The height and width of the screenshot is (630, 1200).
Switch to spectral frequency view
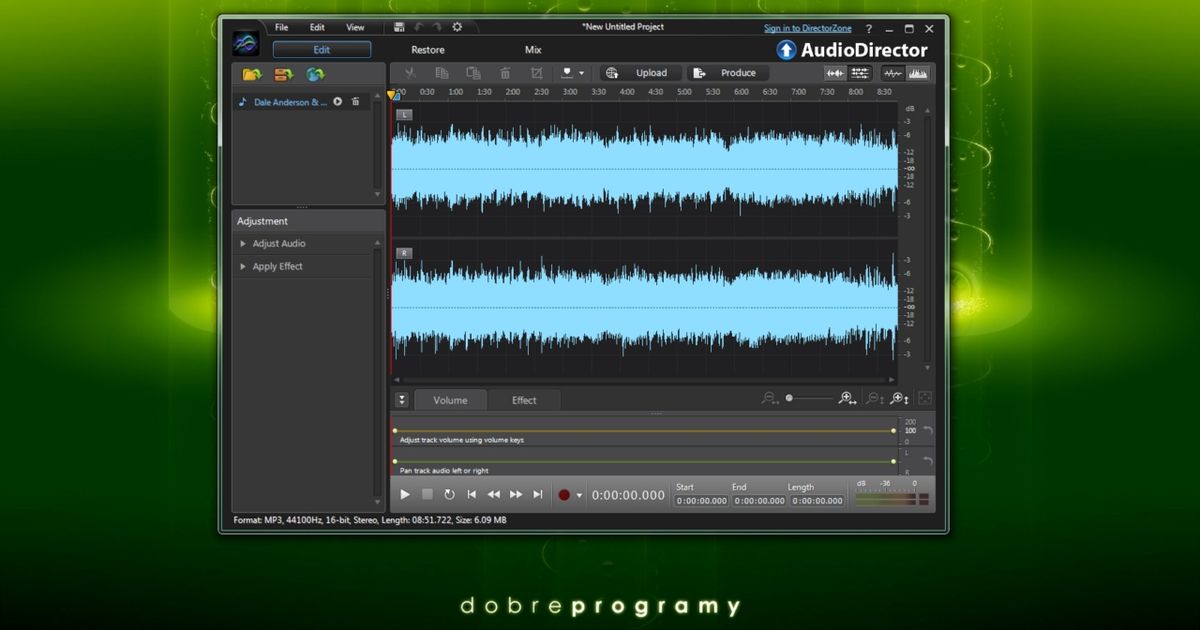918,73
